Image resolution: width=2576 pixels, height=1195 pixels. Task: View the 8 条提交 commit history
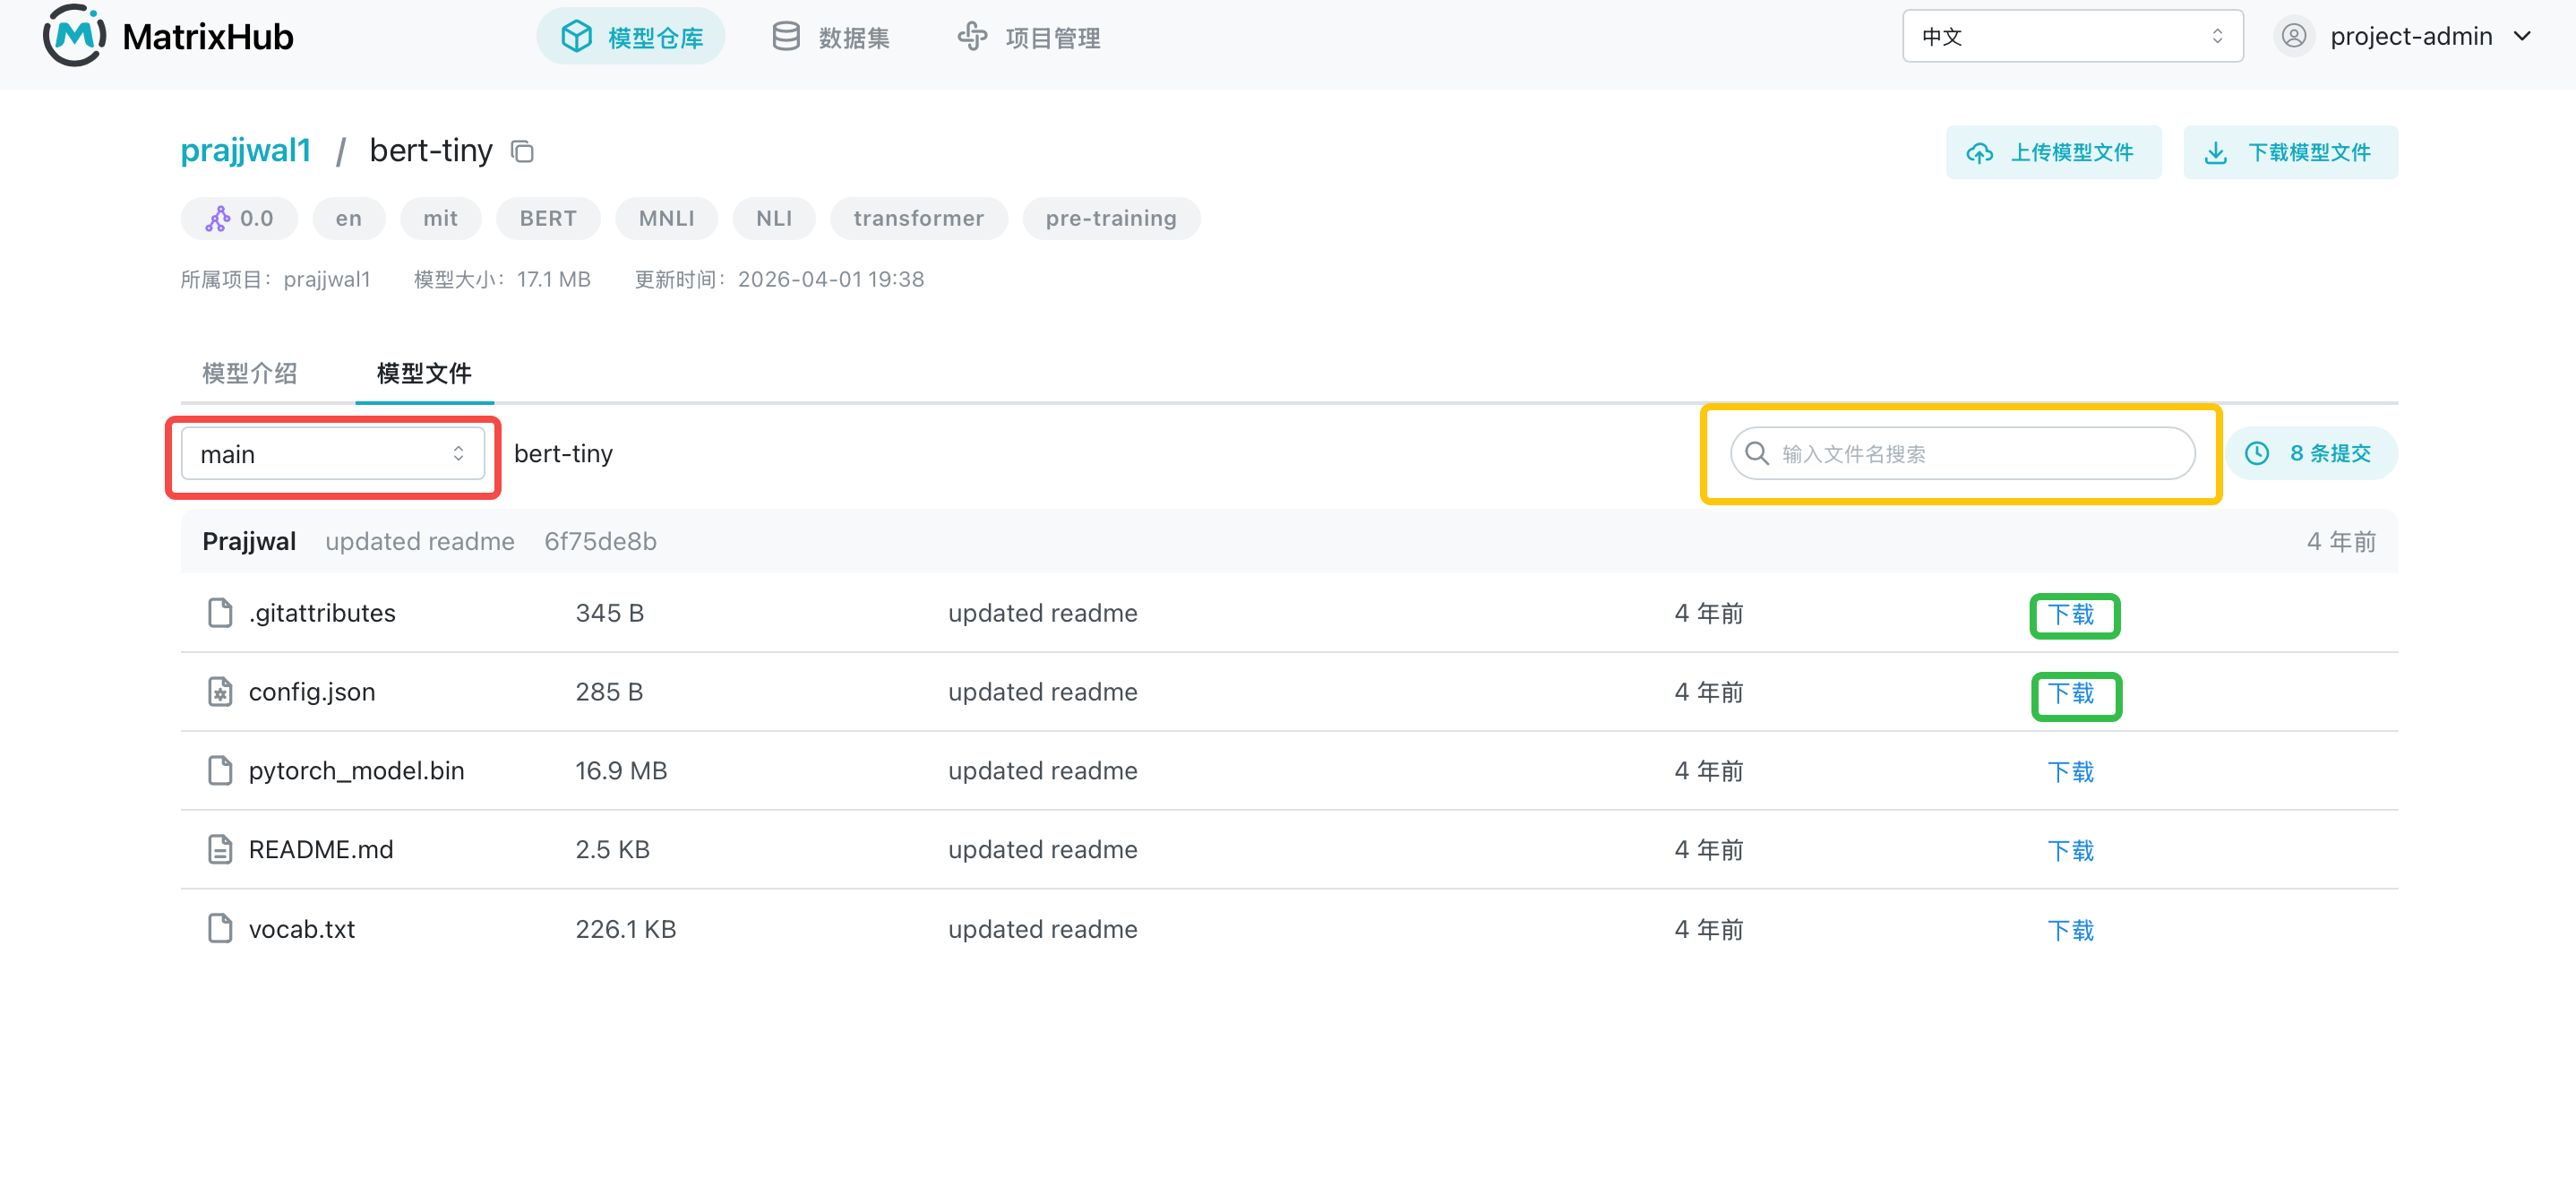coord(2311,453)
